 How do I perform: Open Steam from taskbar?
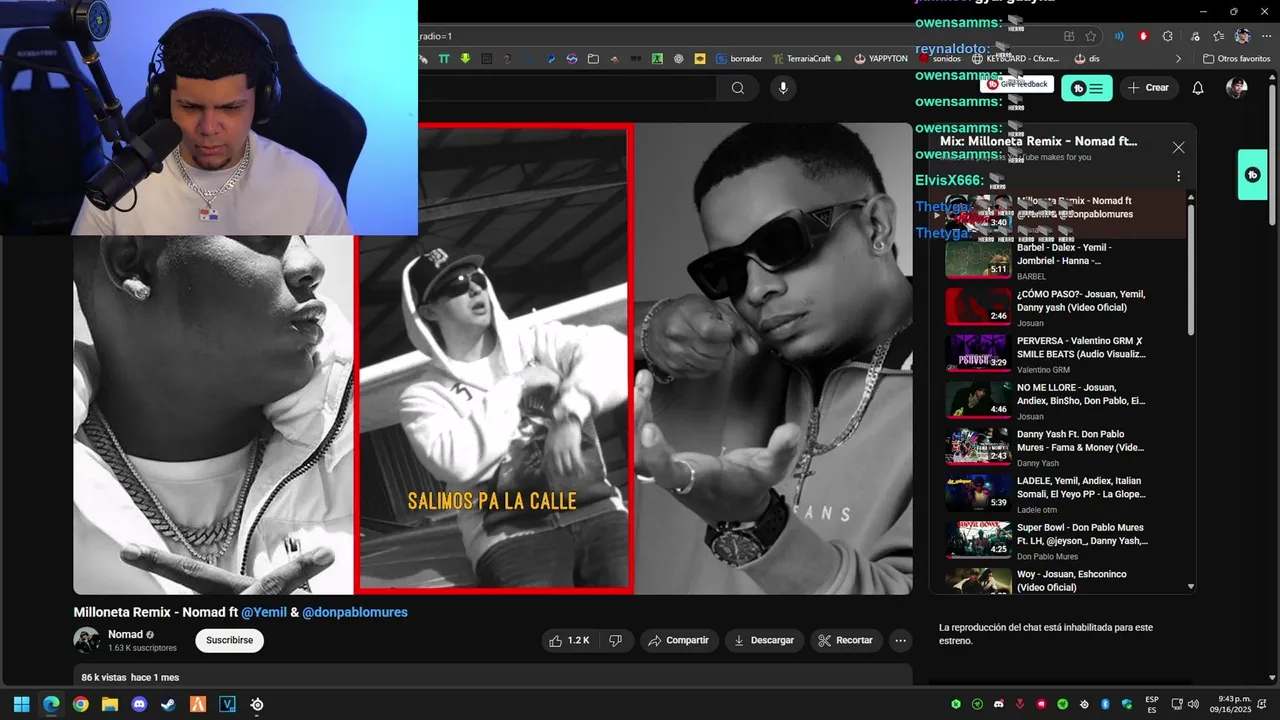tap(168, 704)
